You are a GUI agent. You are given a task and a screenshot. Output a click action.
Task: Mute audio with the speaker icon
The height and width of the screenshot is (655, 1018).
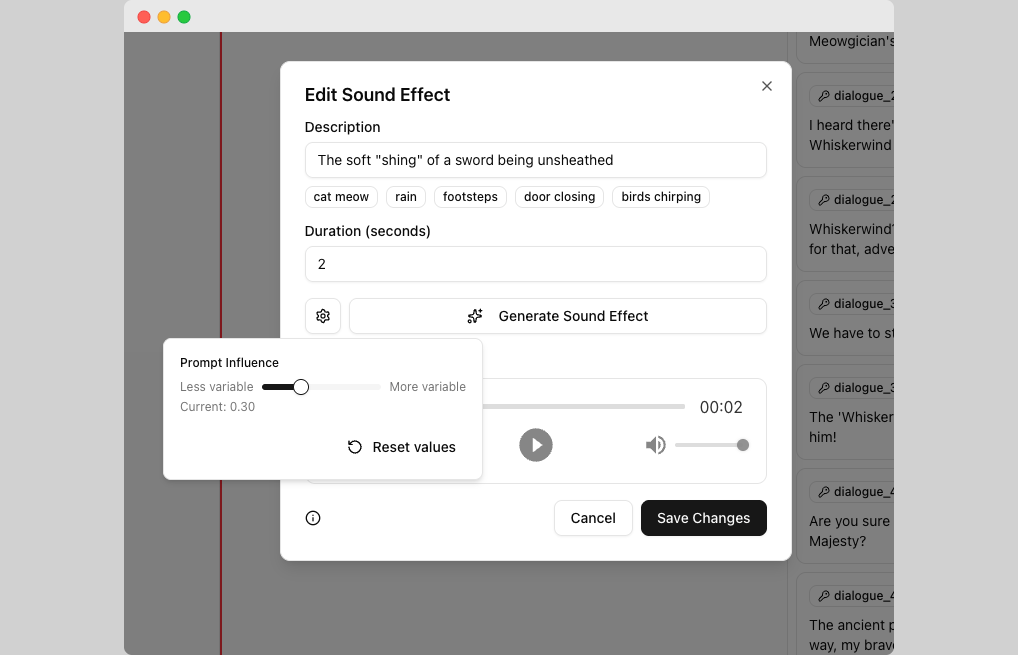pos(656,445)
